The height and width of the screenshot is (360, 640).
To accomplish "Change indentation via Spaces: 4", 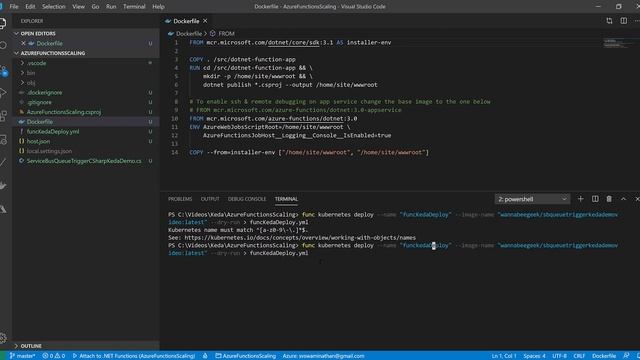I will pos(534,356).
